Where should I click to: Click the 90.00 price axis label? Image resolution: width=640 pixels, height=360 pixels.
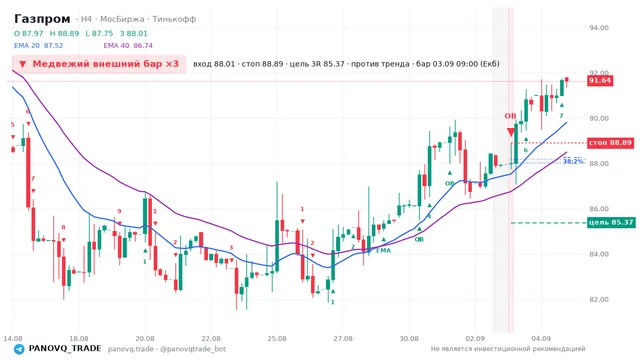[599, 118]
